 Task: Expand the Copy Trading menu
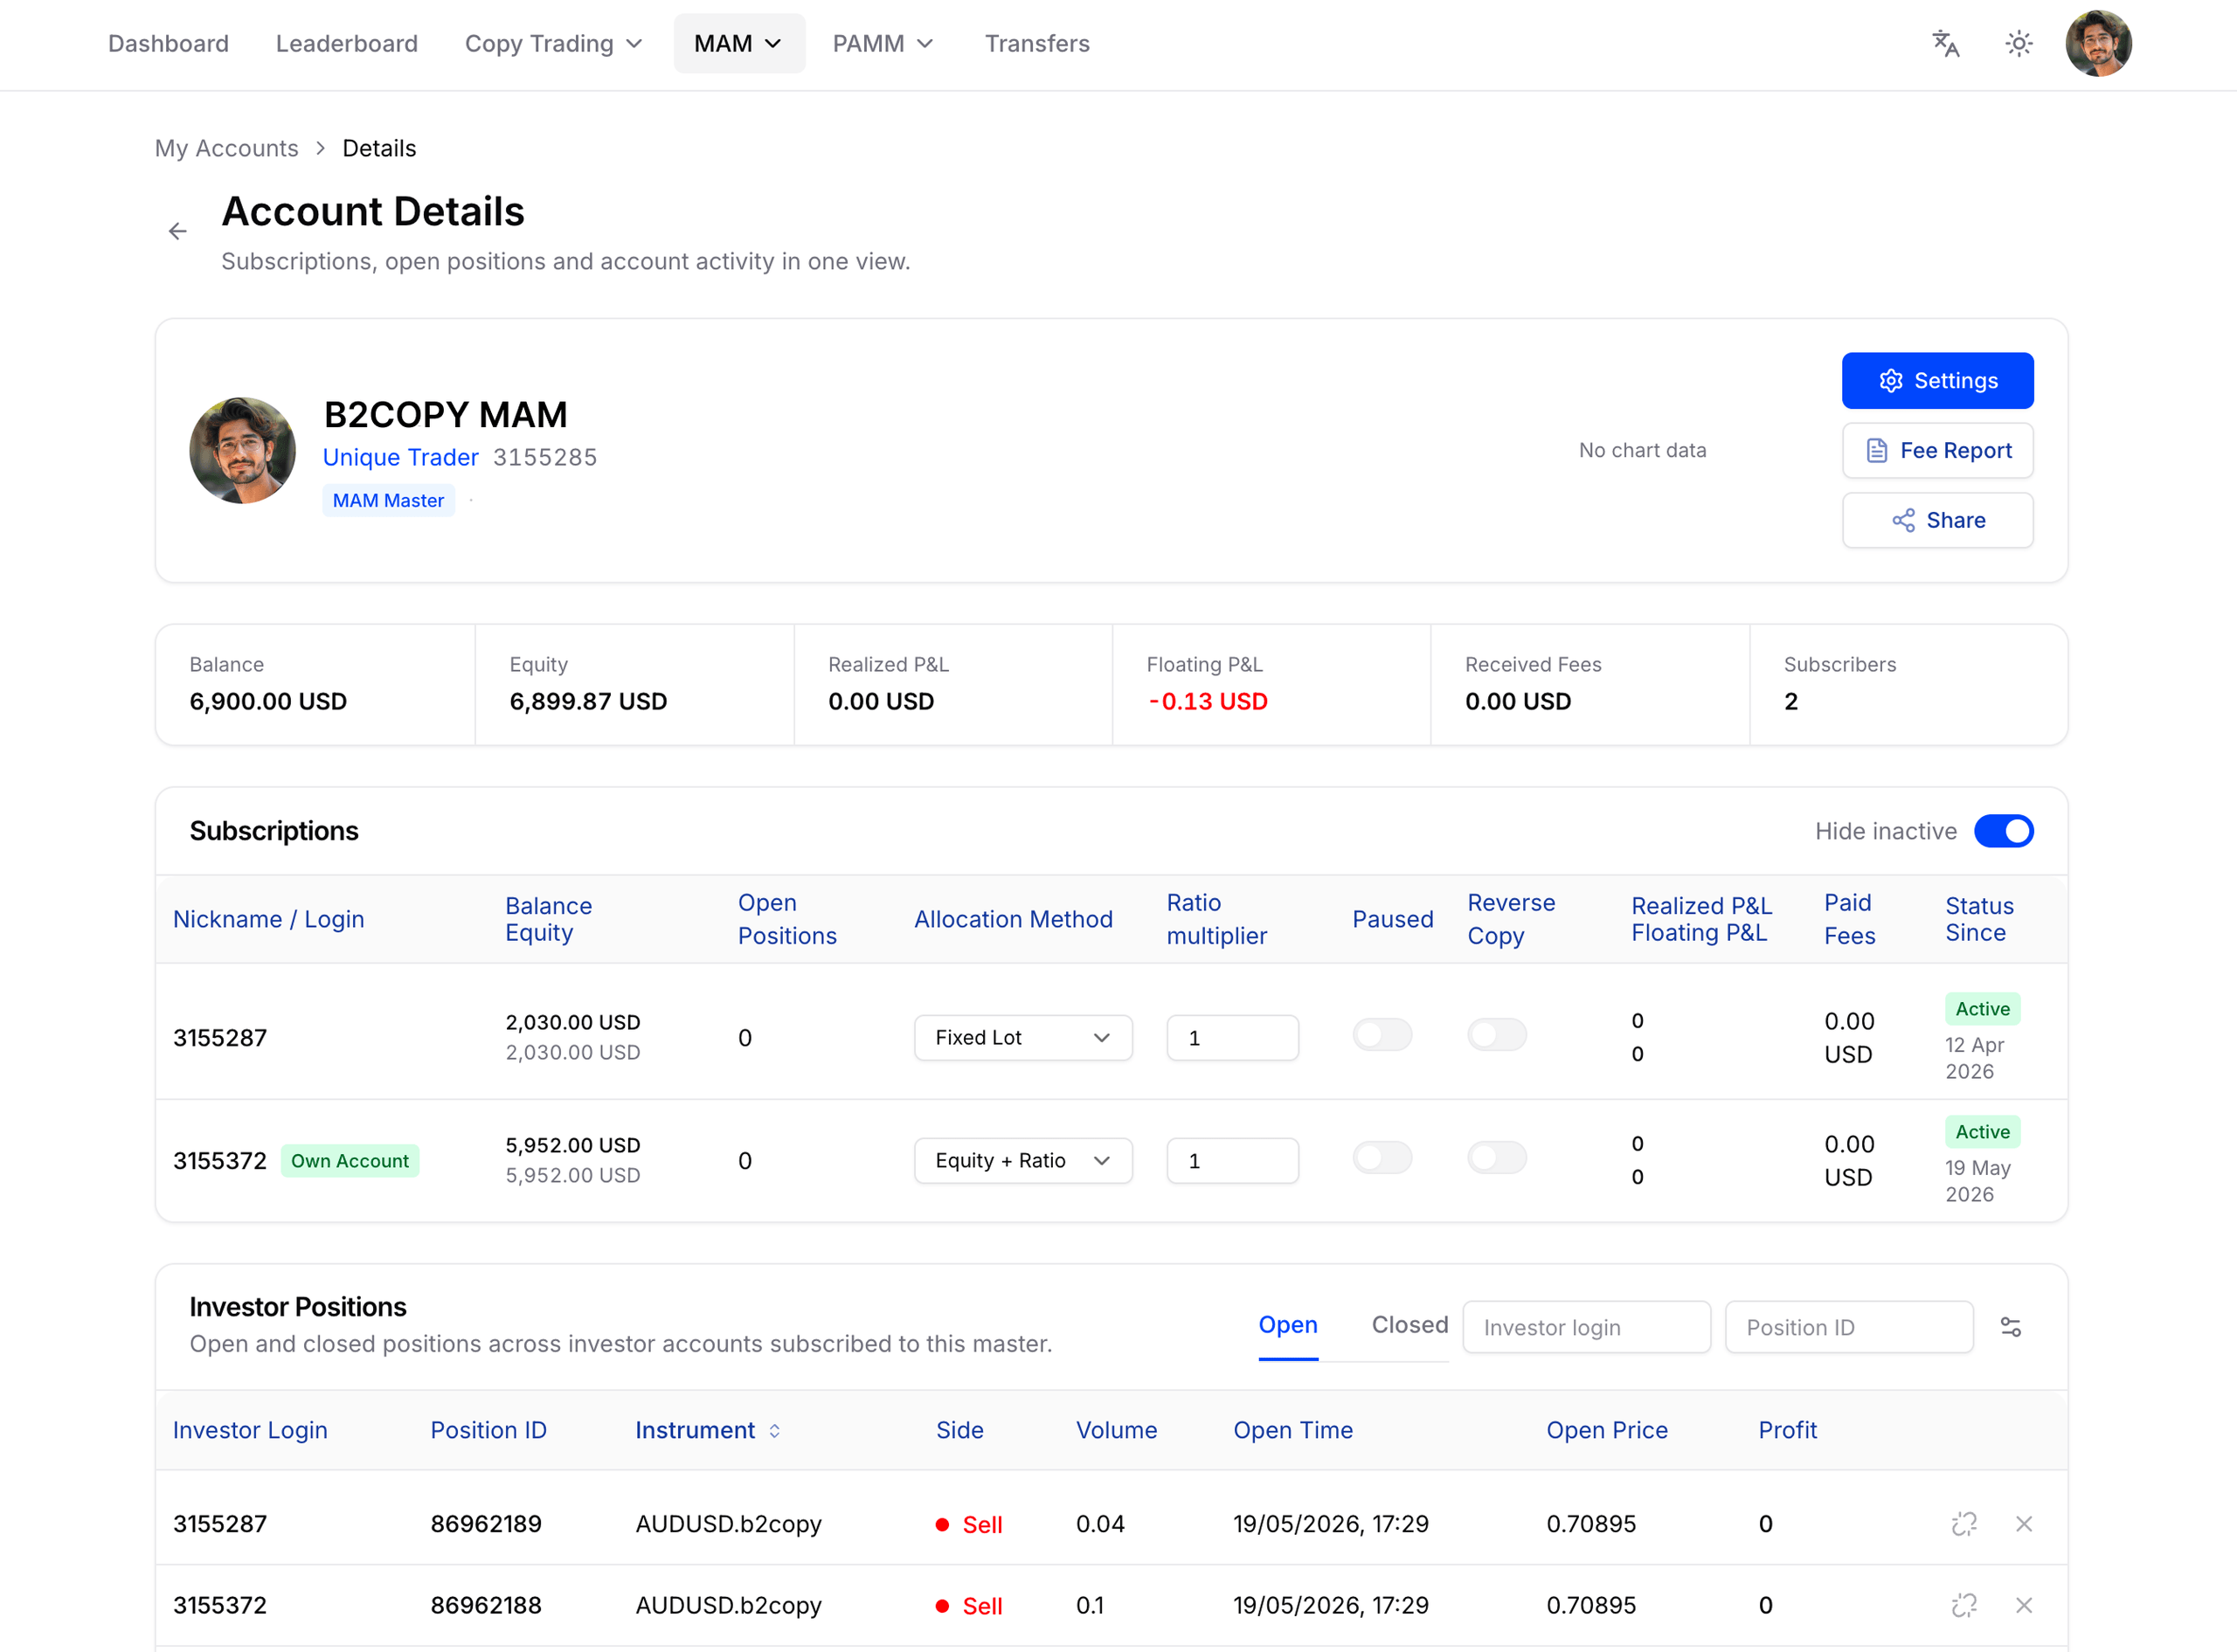click(x=553, y=44)
